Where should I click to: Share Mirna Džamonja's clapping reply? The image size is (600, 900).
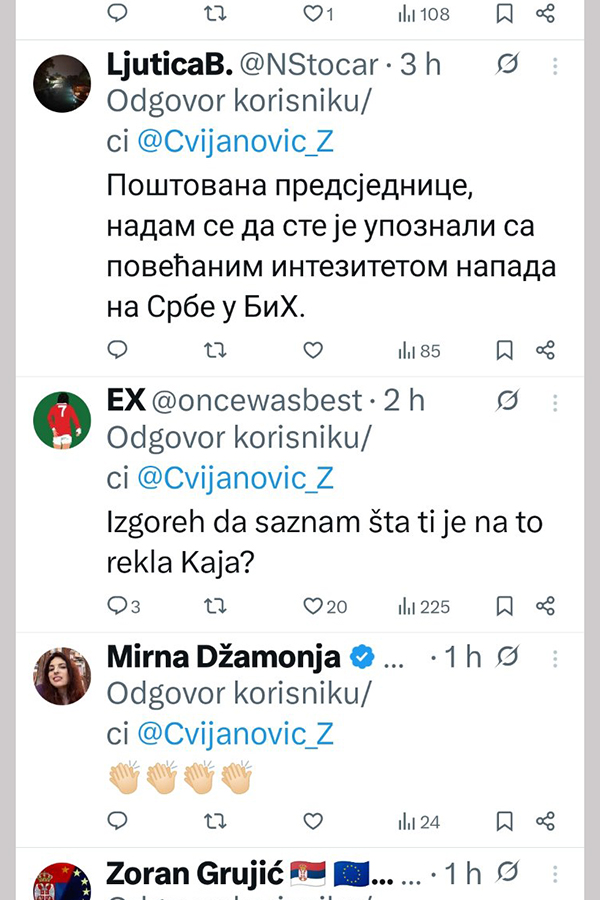coord(545,822)
